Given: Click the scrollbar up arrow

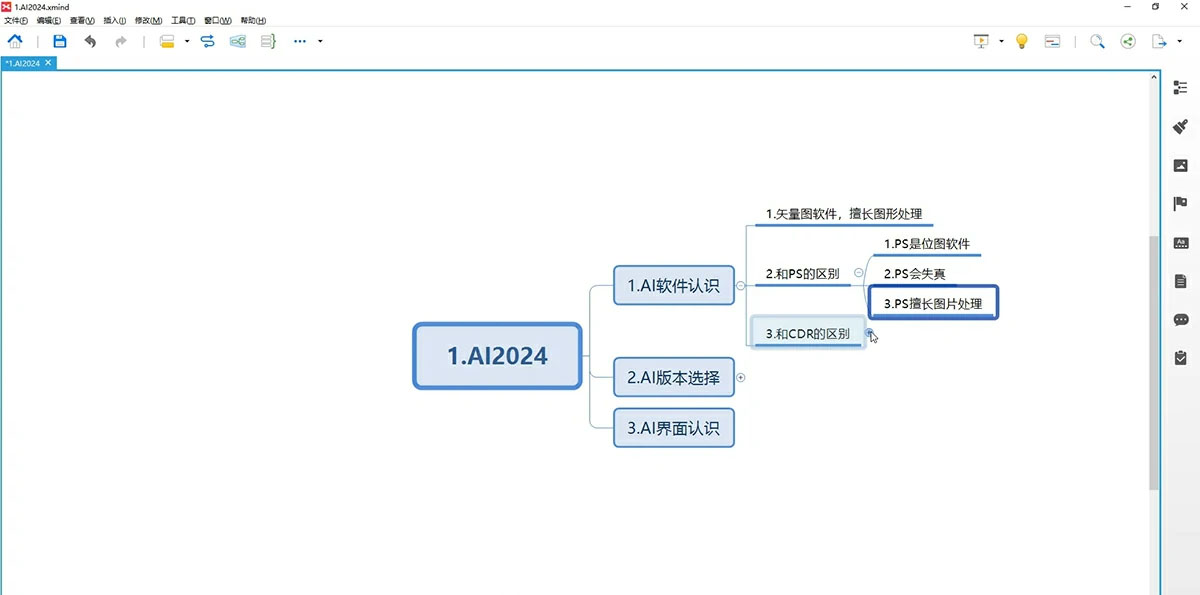Looking at the screenshot, I should coord(1154,78).
